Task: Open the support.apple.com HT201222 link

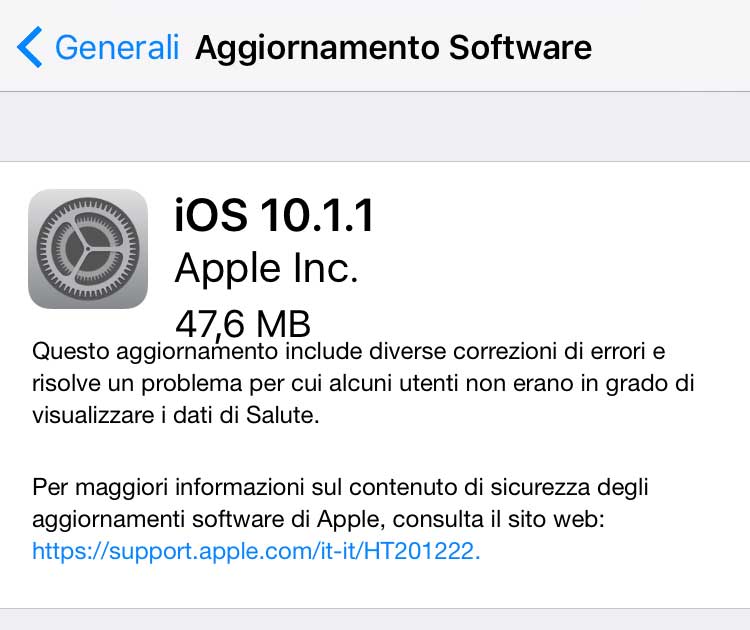Action: pyautogui.click(x=256, y=551)
